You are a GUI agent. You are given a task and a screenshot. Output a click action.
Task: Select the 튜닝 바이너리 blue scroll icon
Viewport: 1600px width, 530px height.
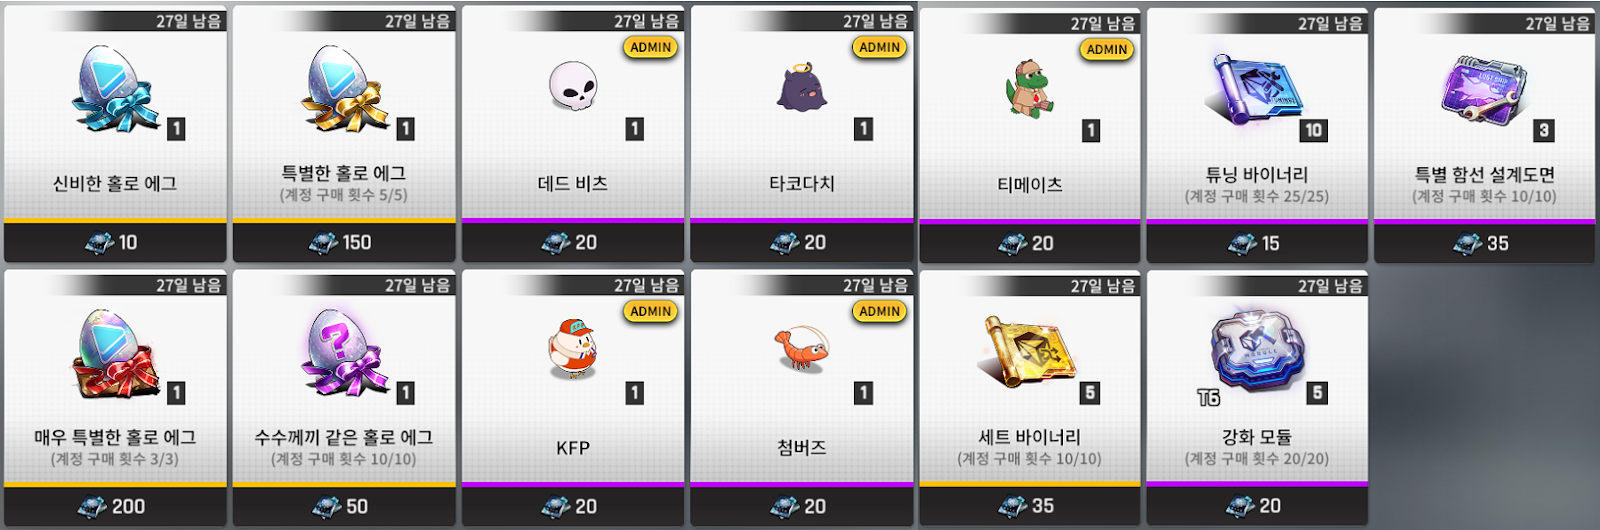click(x=1257, y=89)
